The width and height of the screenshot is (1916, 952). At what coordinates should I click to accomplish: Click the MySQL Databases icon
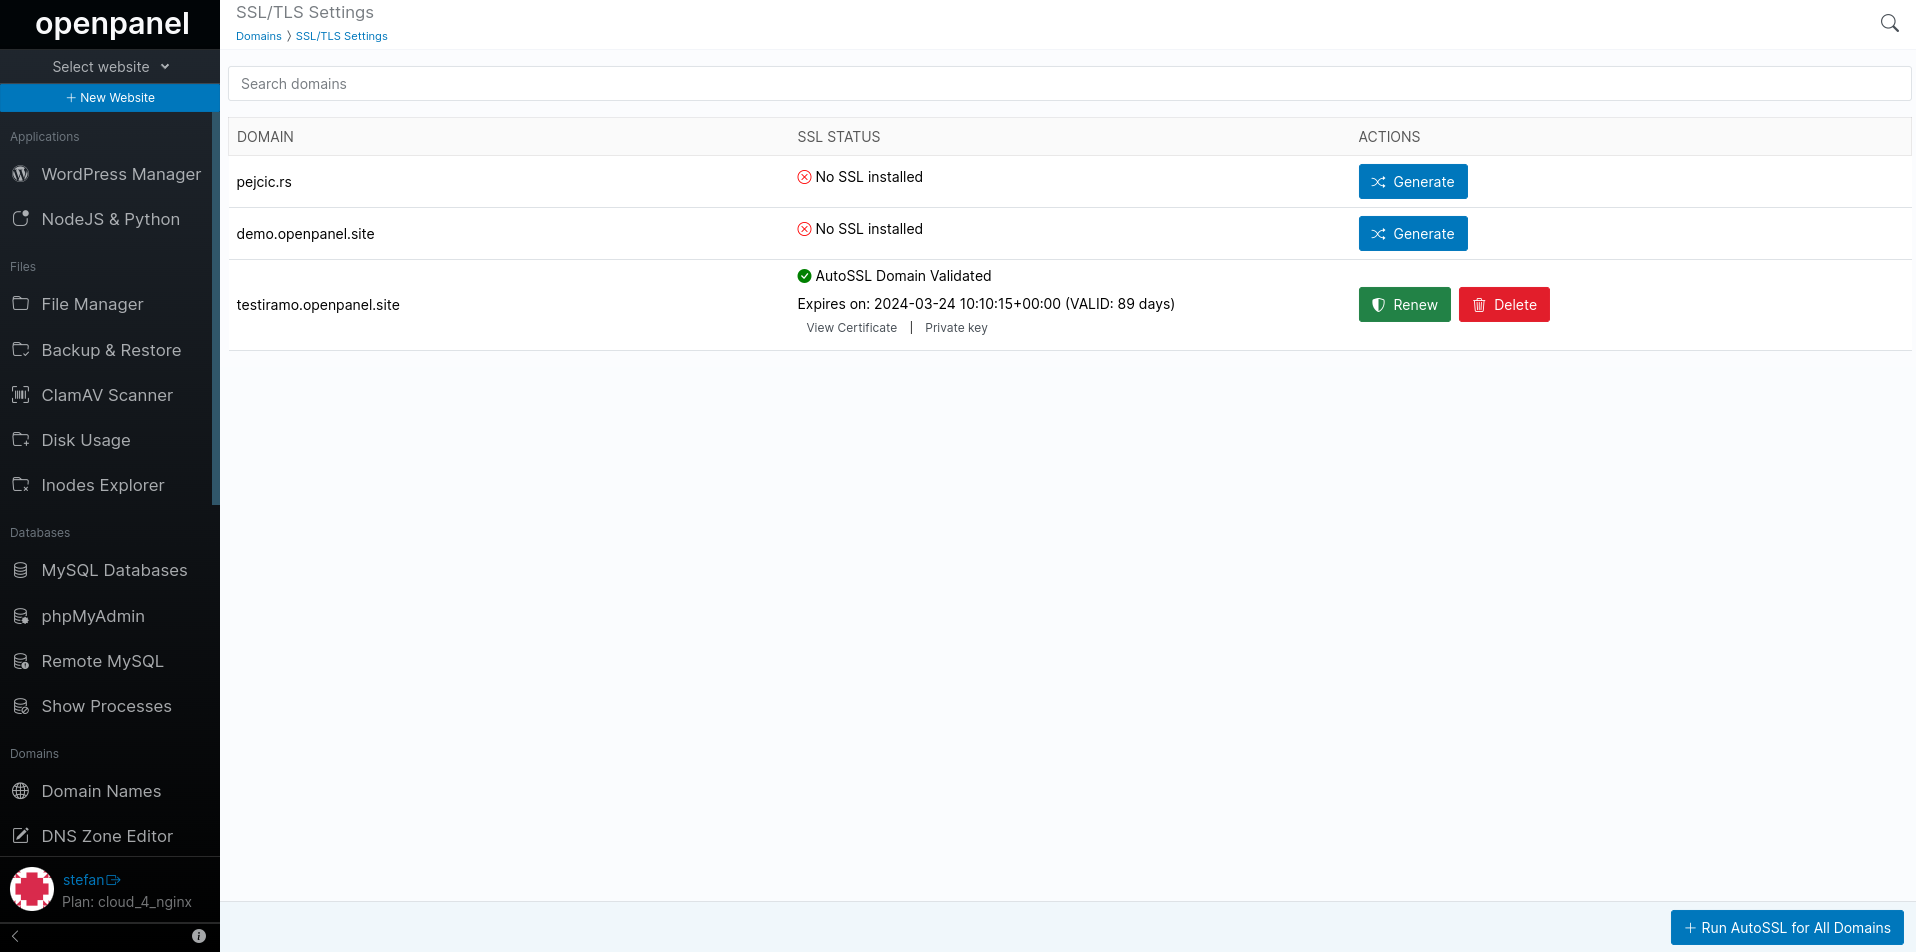tap(20, 570)
